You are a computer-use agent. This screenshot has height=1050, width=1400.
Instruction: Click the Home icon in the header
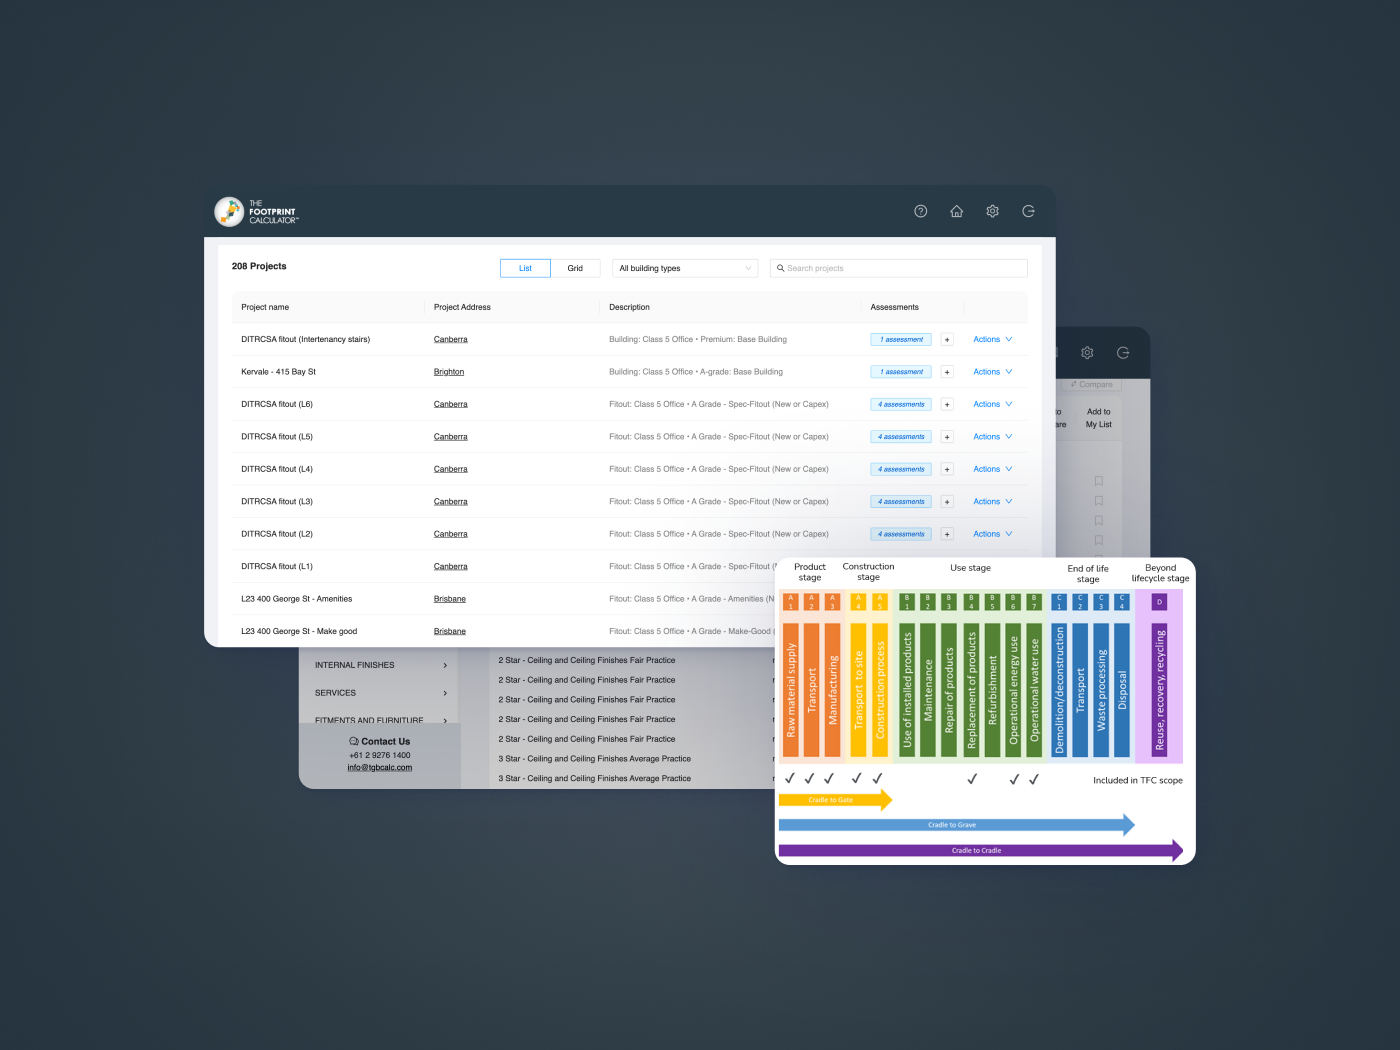tap(956, 211)
